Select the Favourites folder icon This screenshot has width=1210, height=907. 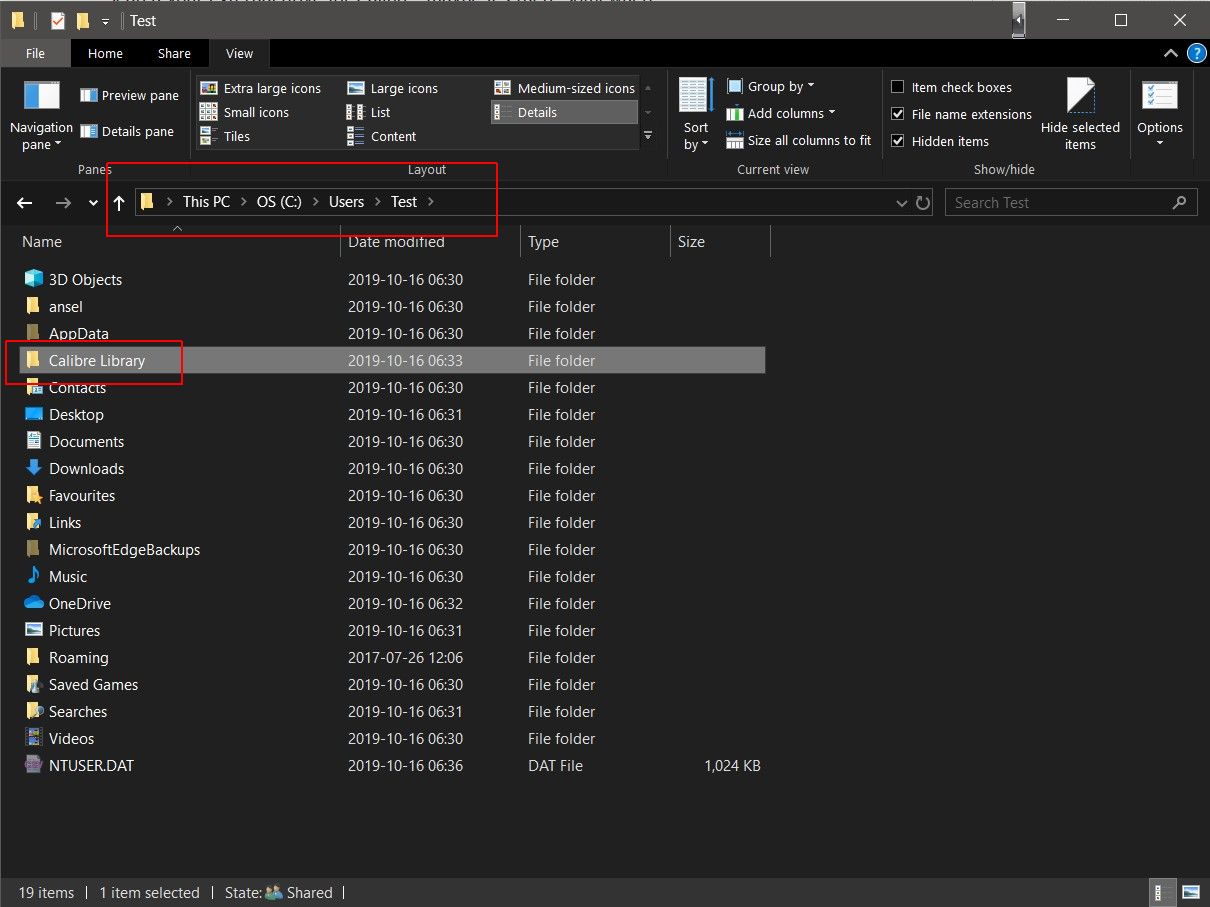coord(34,495)
